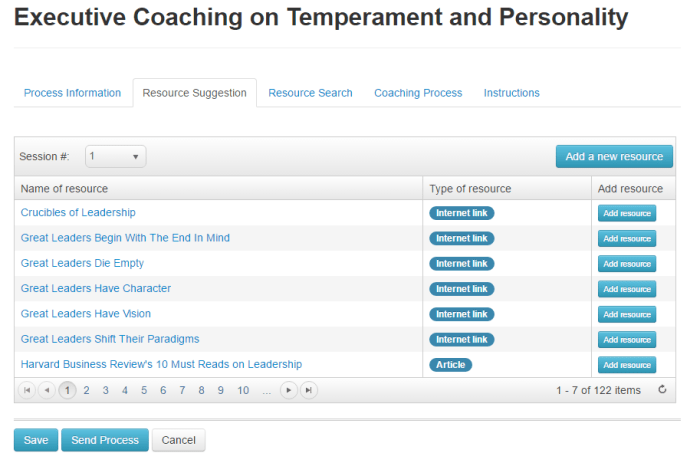
Task: Go to previous page arrow
Action: pyautogui.click(x=47, y=390)
